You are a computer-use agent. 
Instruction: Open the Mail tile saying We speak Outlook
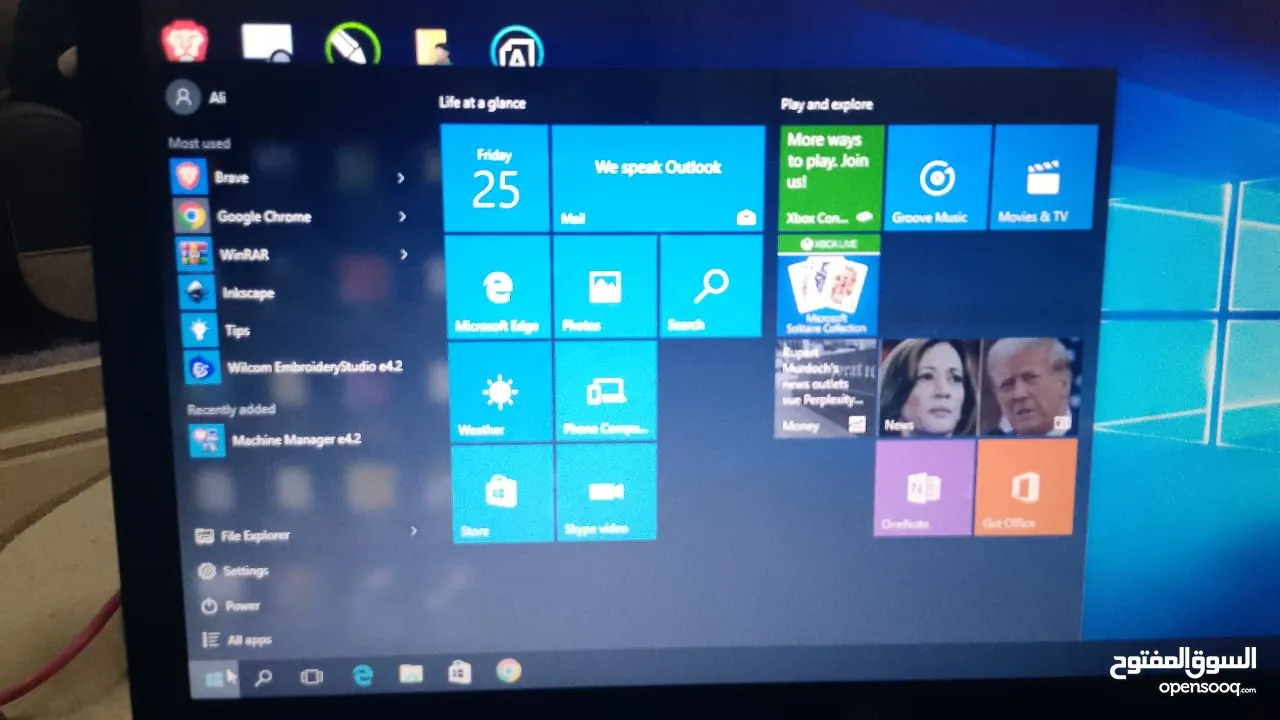click(x=658, y=179)
